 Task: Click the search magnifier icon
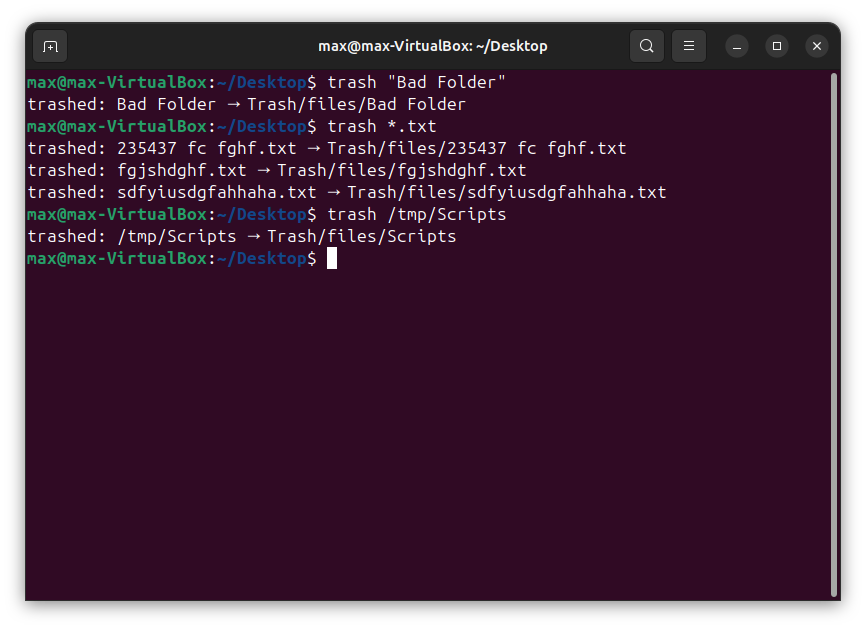(647, 46)
